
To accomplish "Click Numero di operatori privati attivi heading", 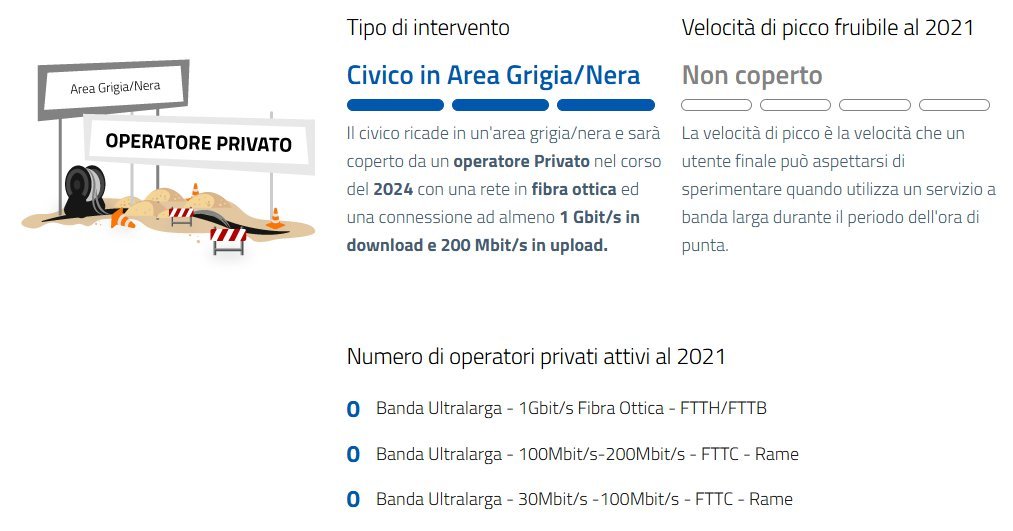I will point(536,357).
